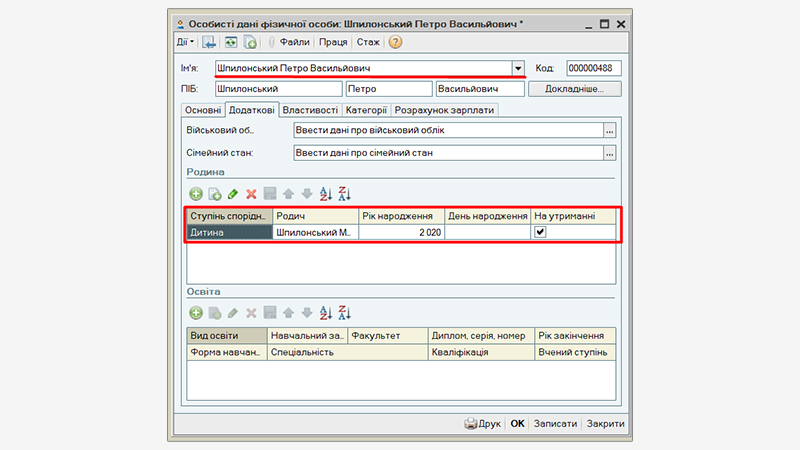Open help with the question mark icon
This screenshot has height=450, width=800.
[395, 42]
